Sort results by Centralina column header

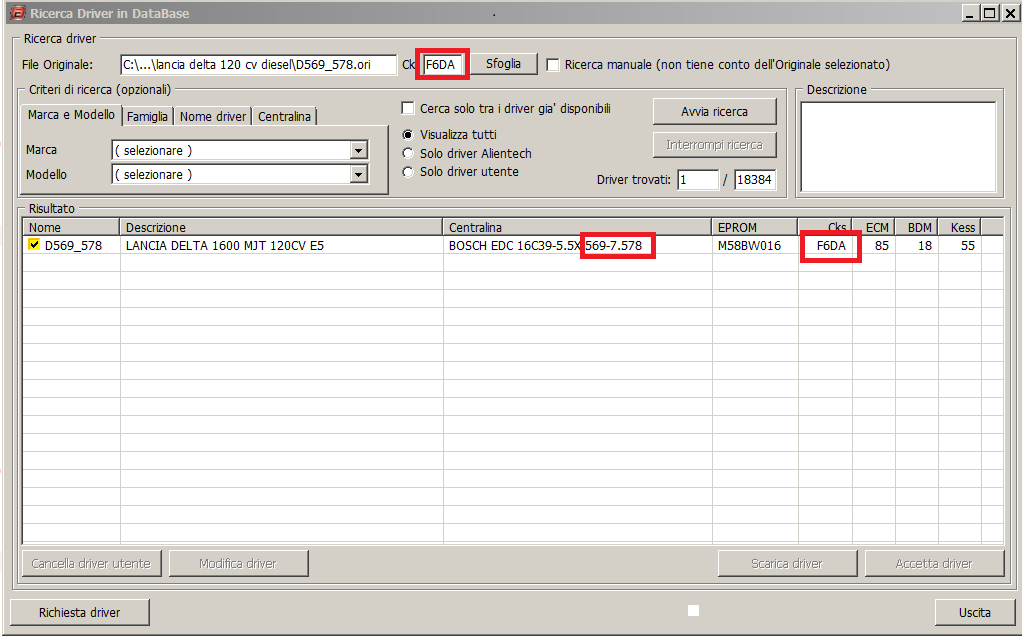[x=577, y=227]
